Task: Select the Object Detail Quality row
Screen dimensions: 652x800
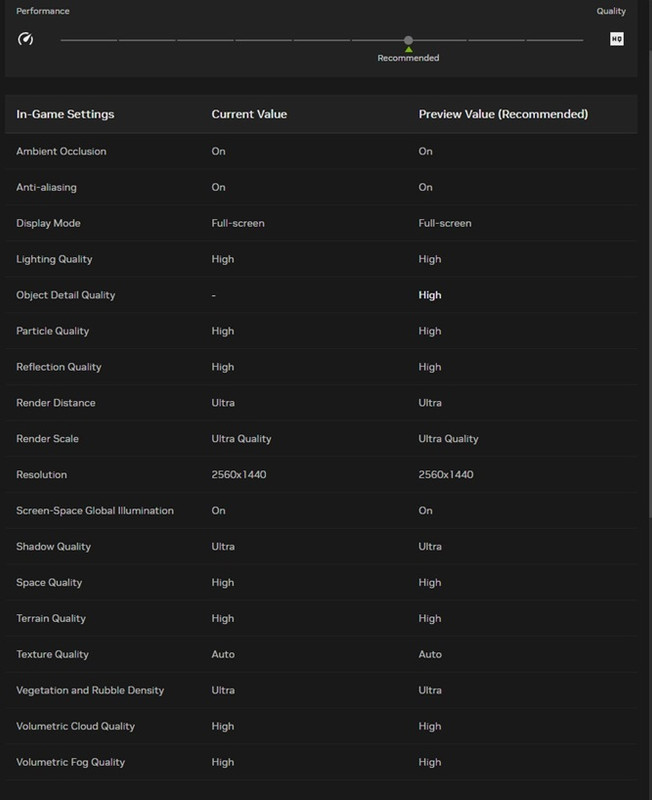Action: pos(321,295)
